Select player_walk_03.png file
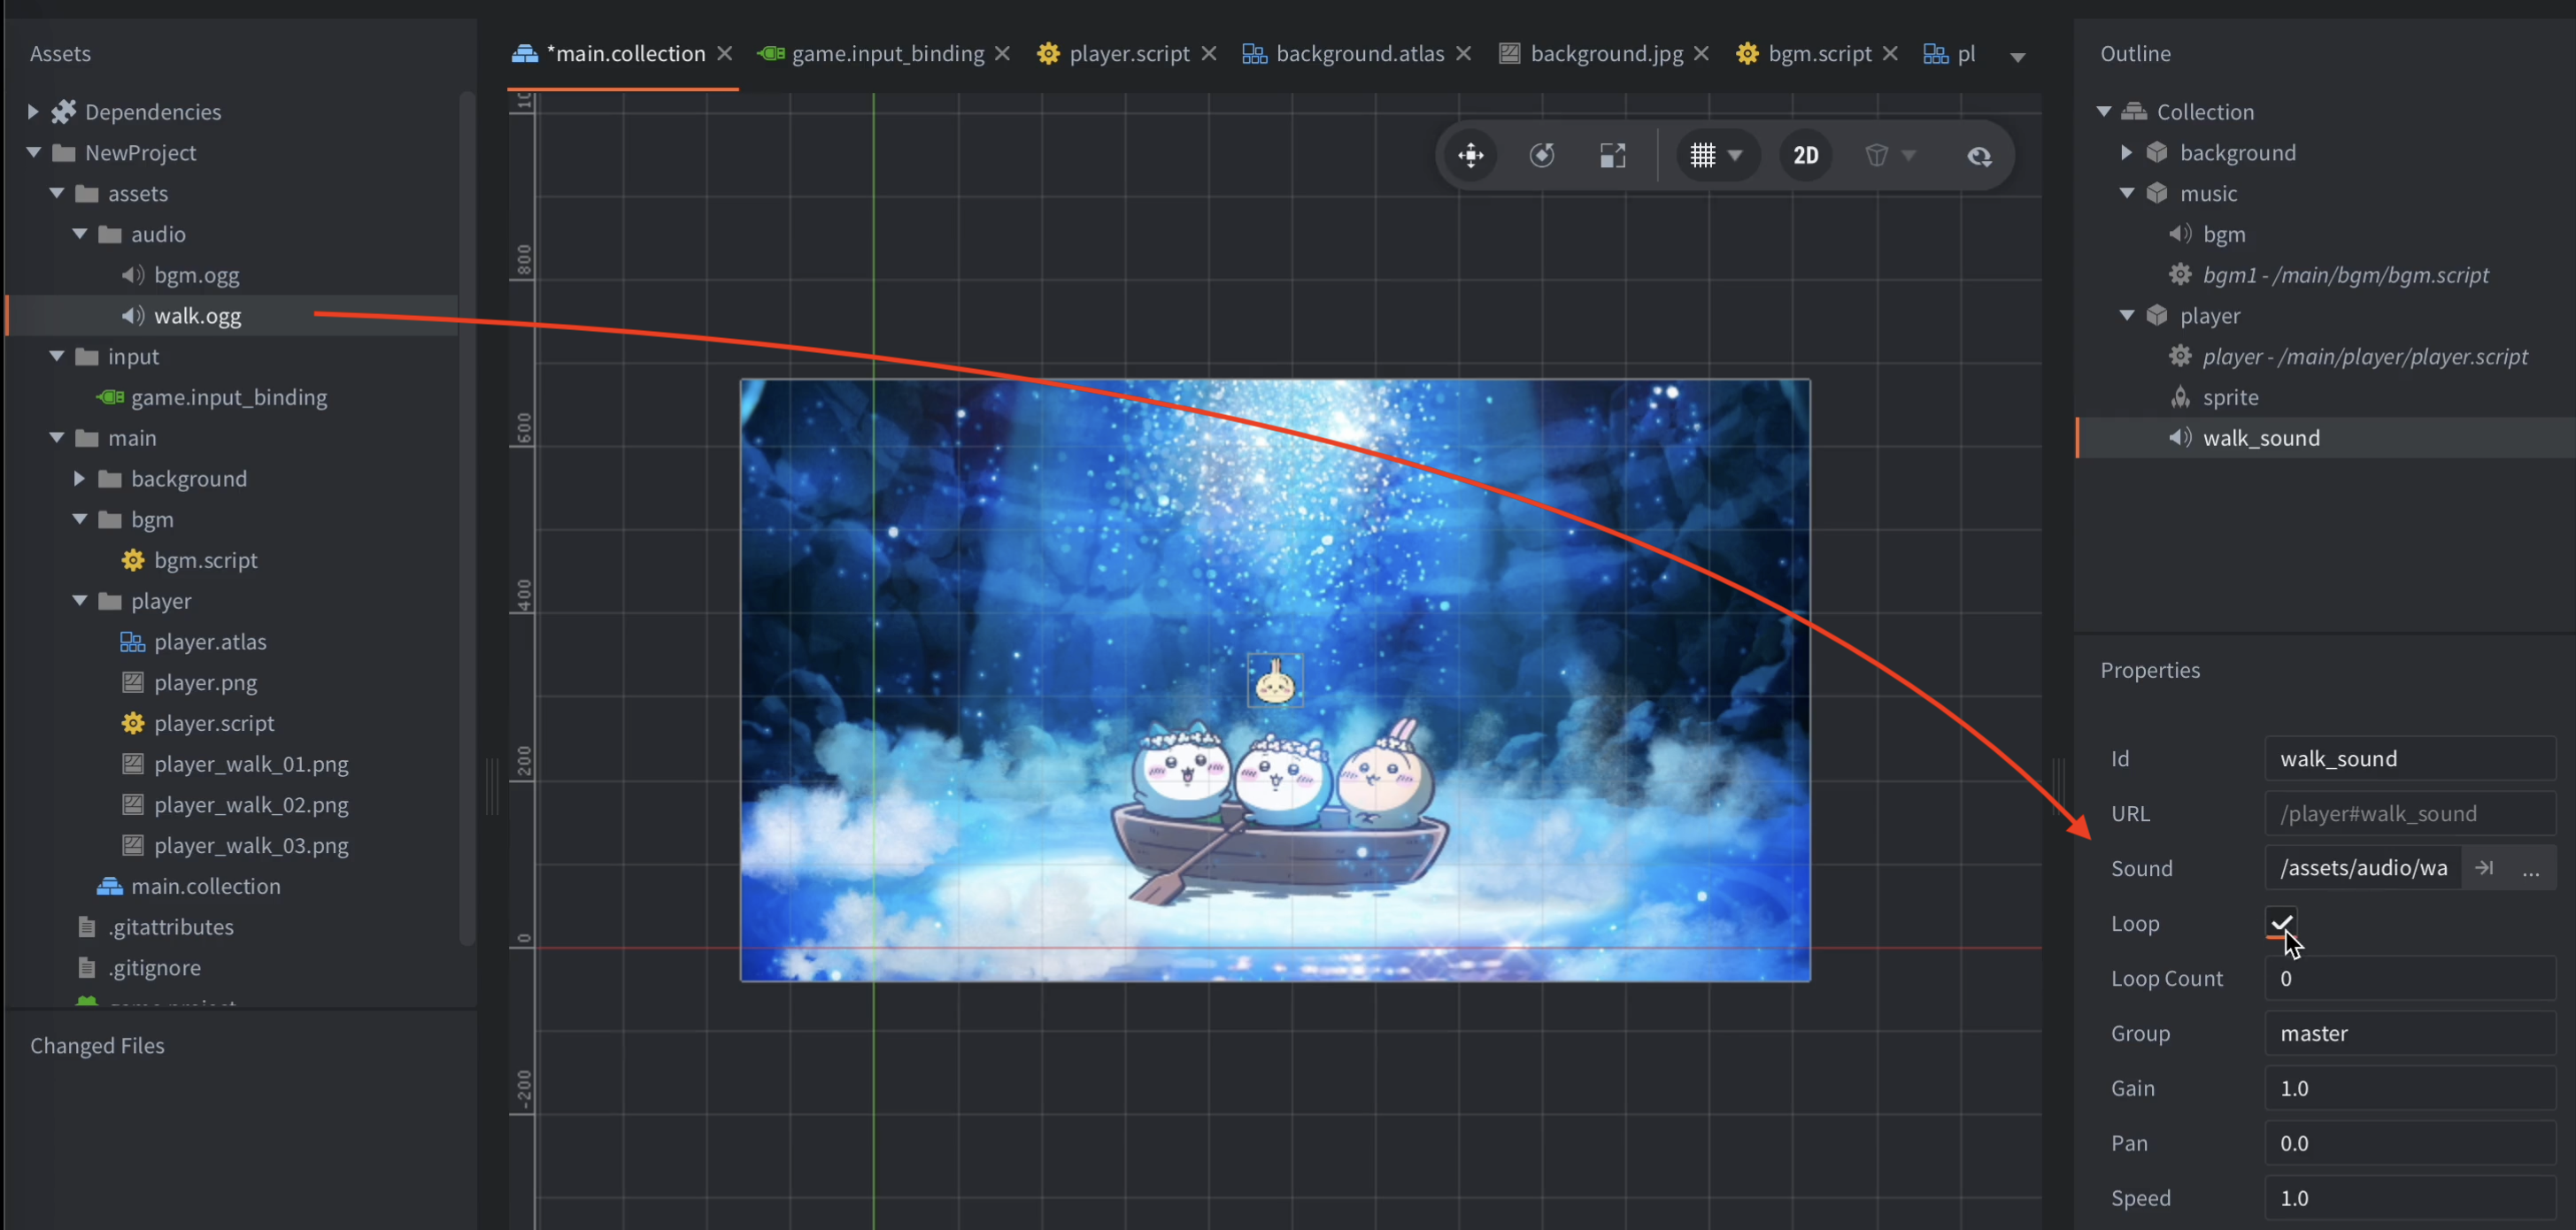Image resolution: width=2576 pixels, height=1230 pixels. pos(232,845)
